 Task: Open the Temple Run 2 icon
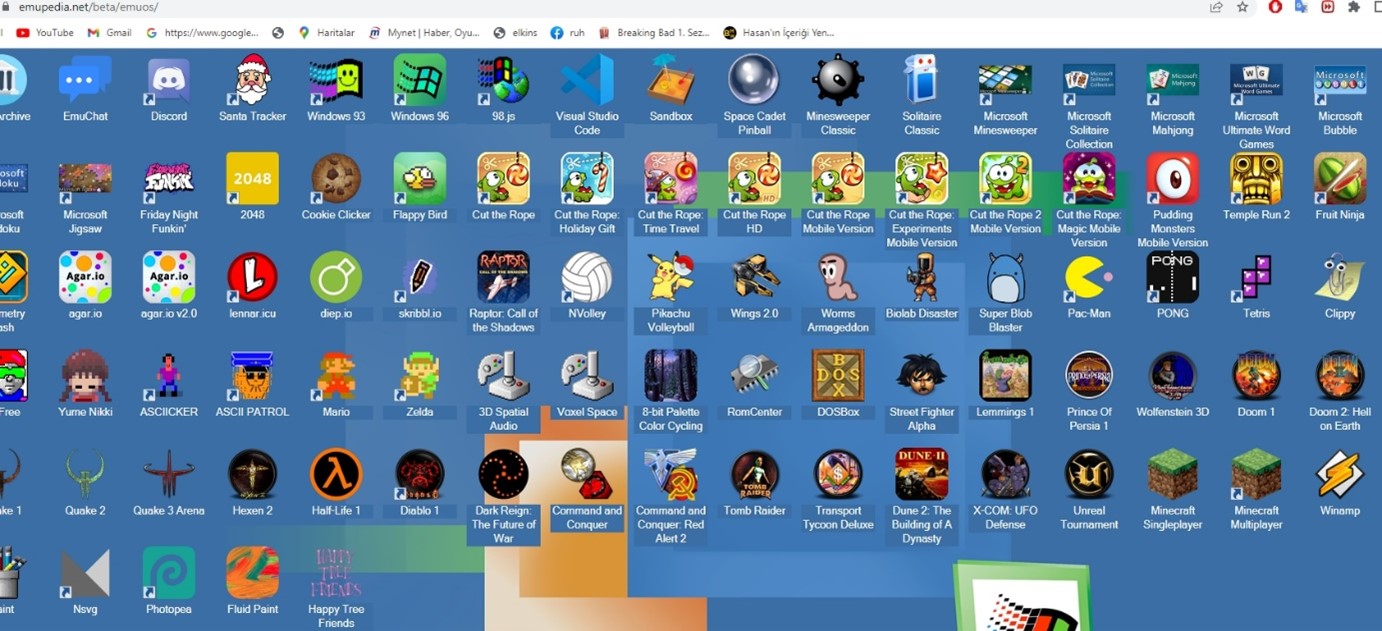[x=1256, y=180]
